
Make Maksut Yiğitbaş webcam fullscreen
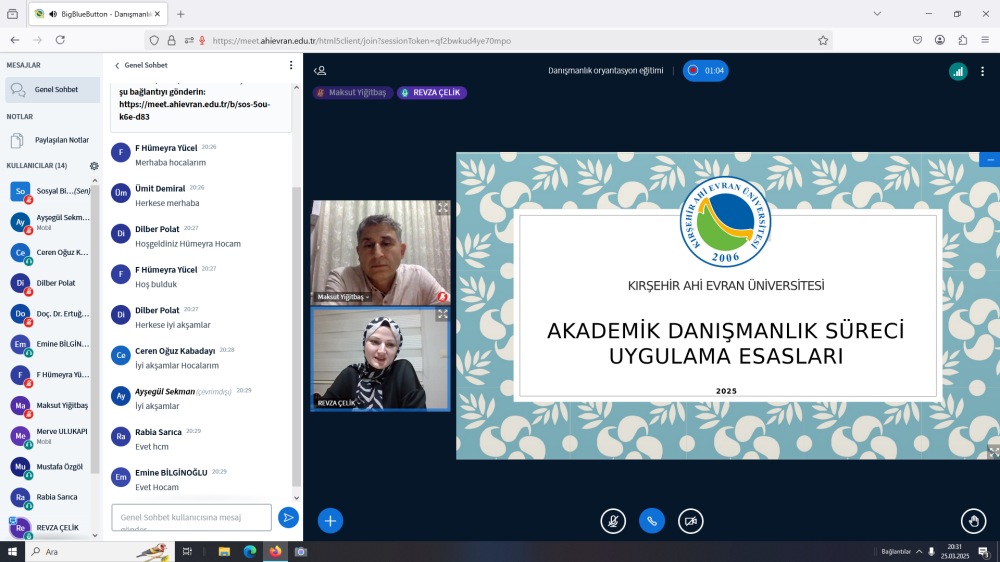tap(443, 208)
